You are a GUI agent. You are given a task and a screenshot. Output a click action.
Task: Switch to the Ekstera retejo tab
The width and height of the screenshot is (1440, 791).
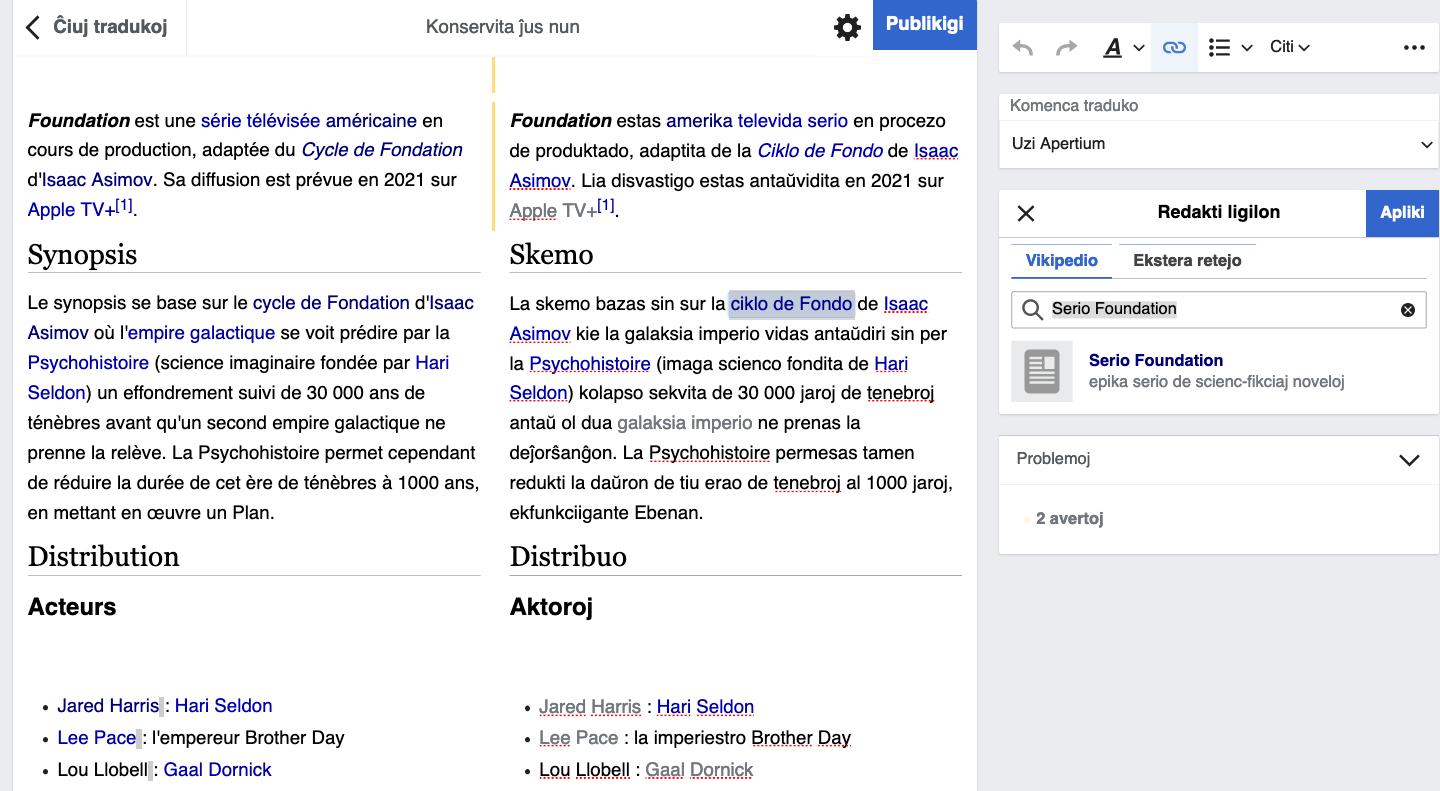coord(1187,261)
